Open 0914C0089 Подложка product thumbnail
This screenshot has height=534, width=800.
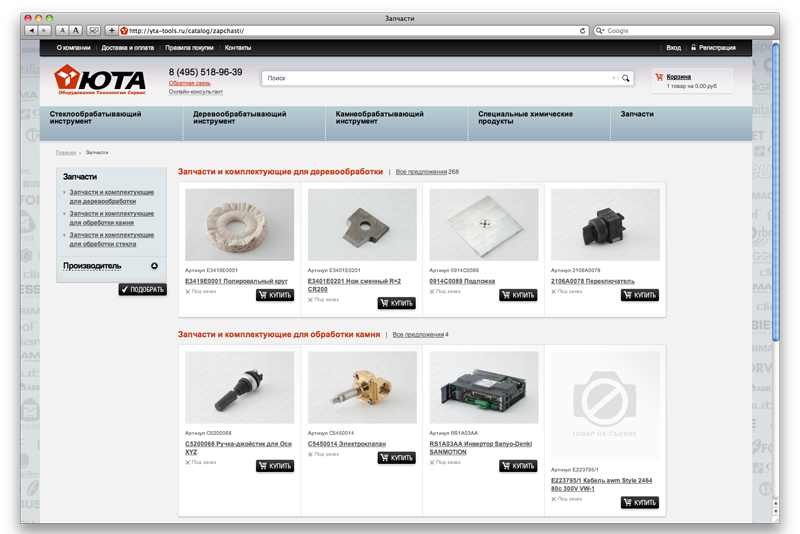[x=484, y=225]
